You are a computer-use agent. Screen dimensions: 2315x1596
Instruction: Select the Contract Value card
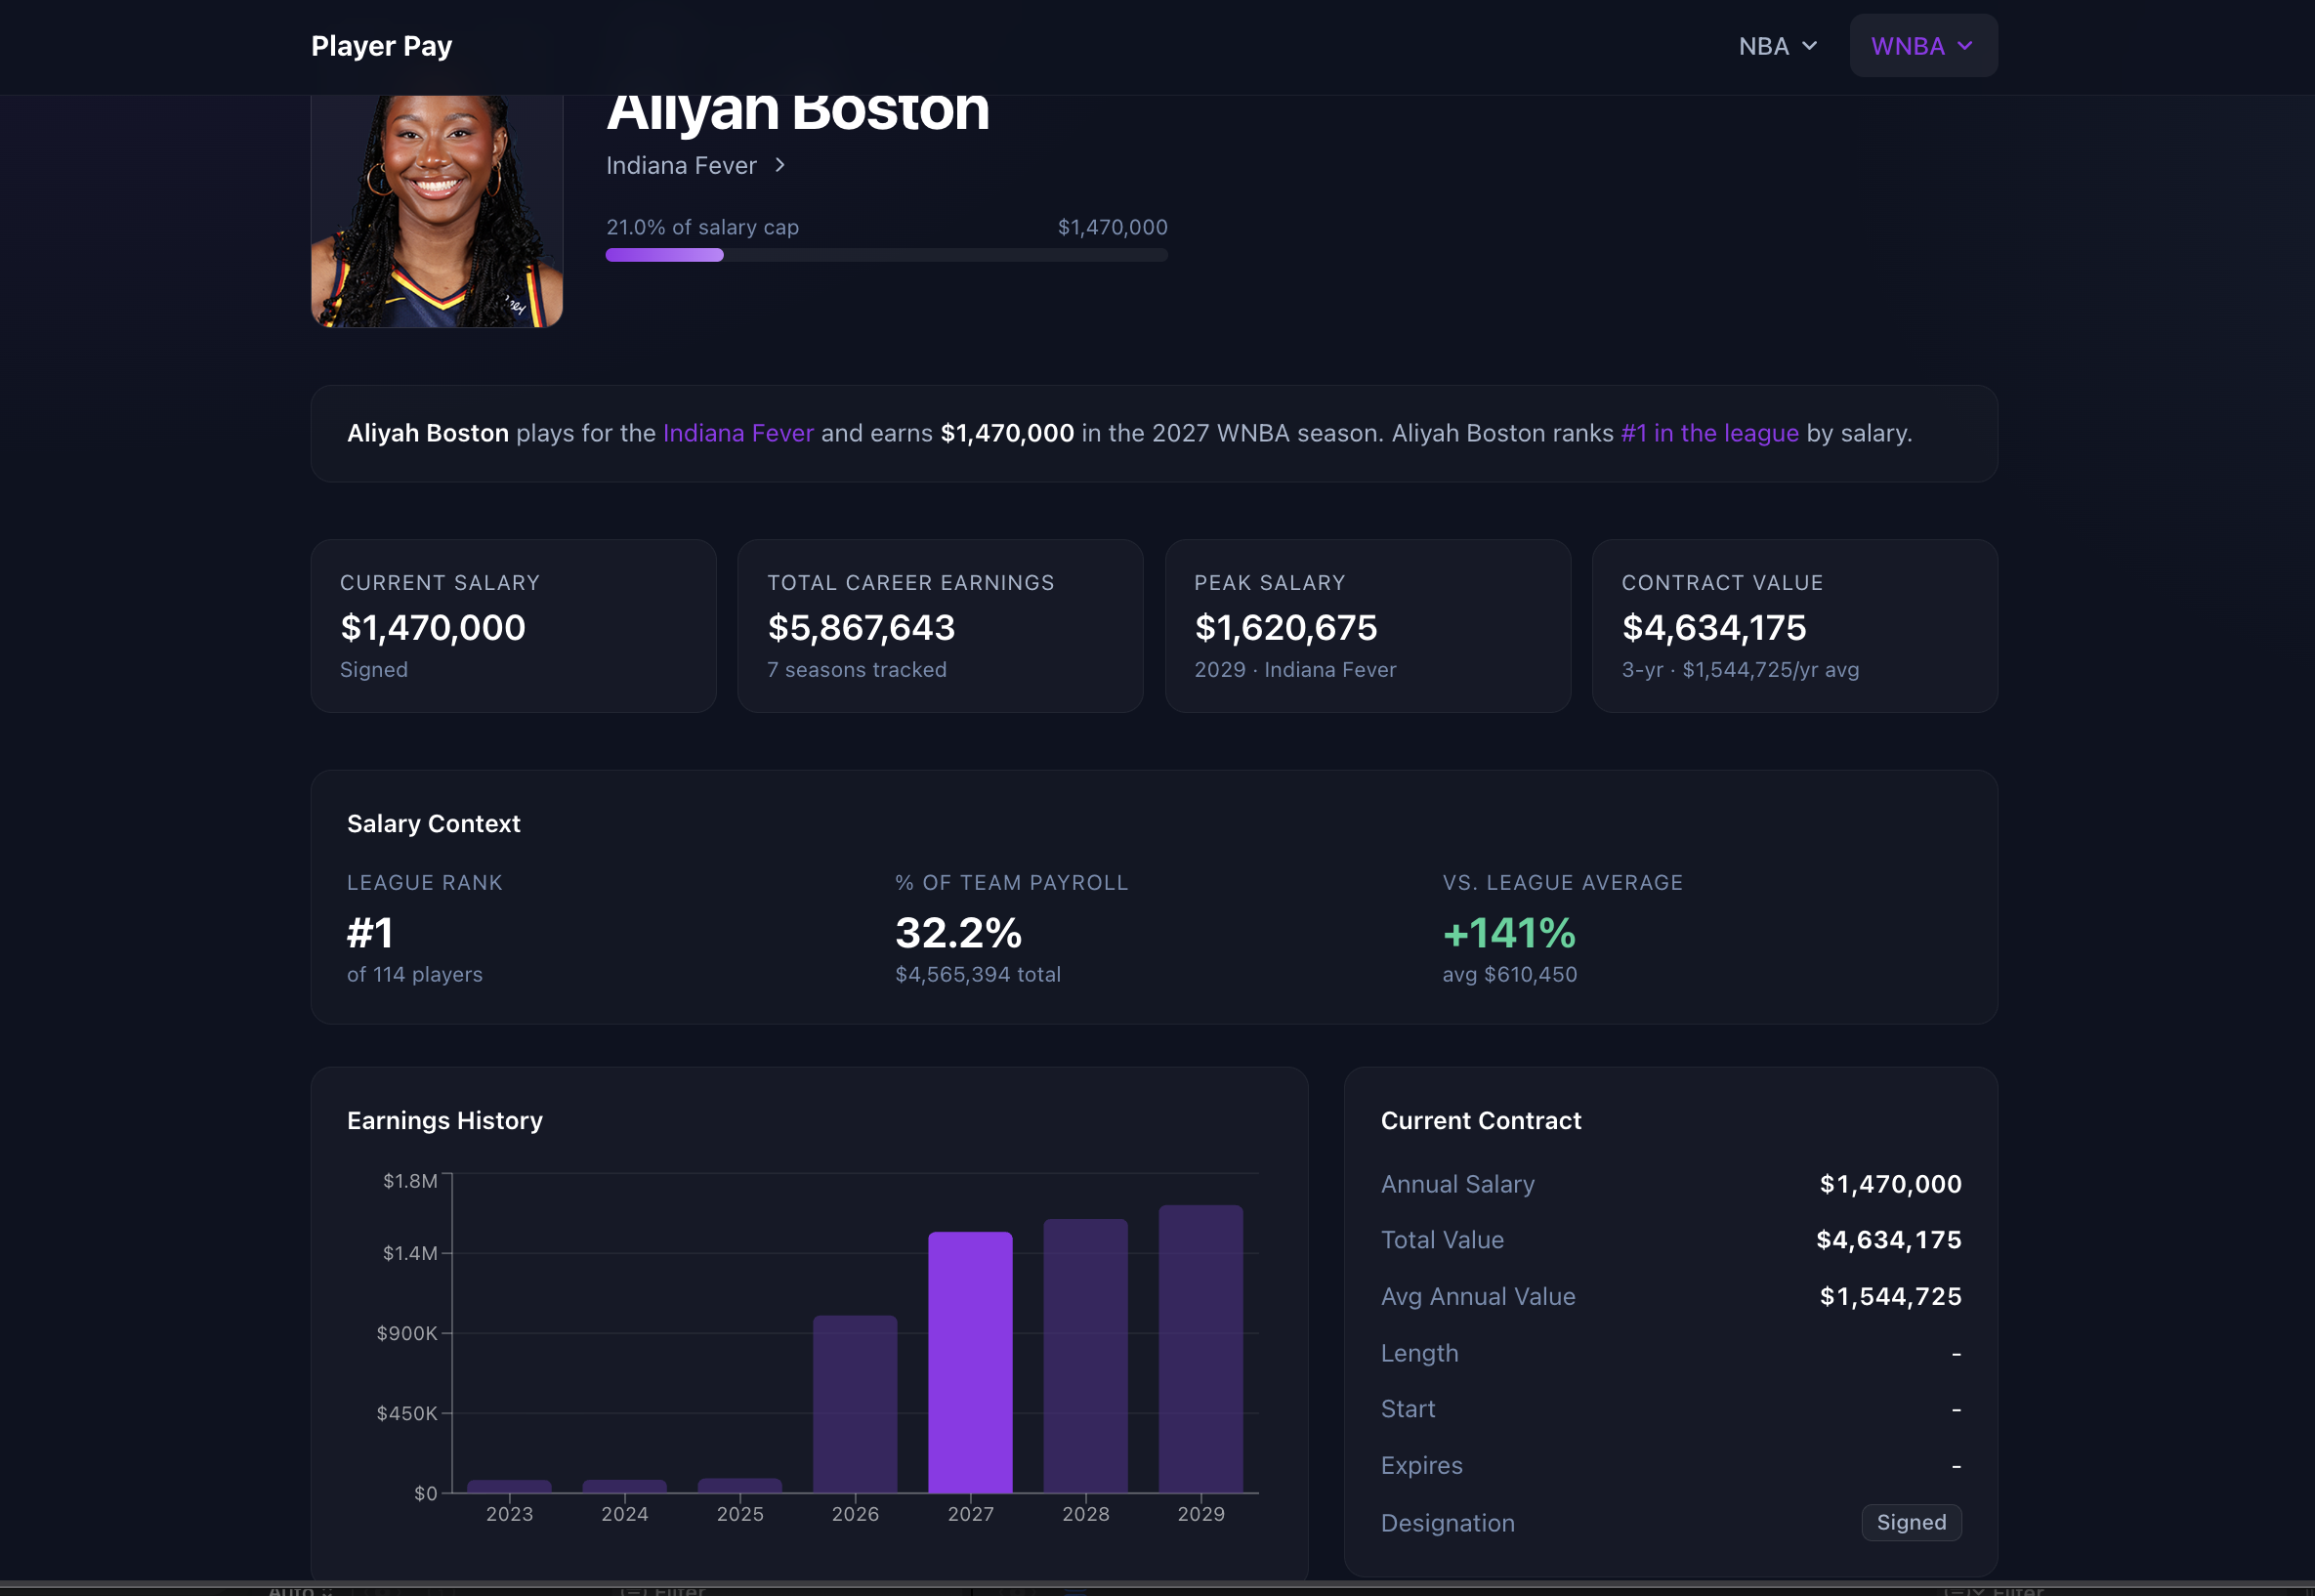pos(1794,626)
